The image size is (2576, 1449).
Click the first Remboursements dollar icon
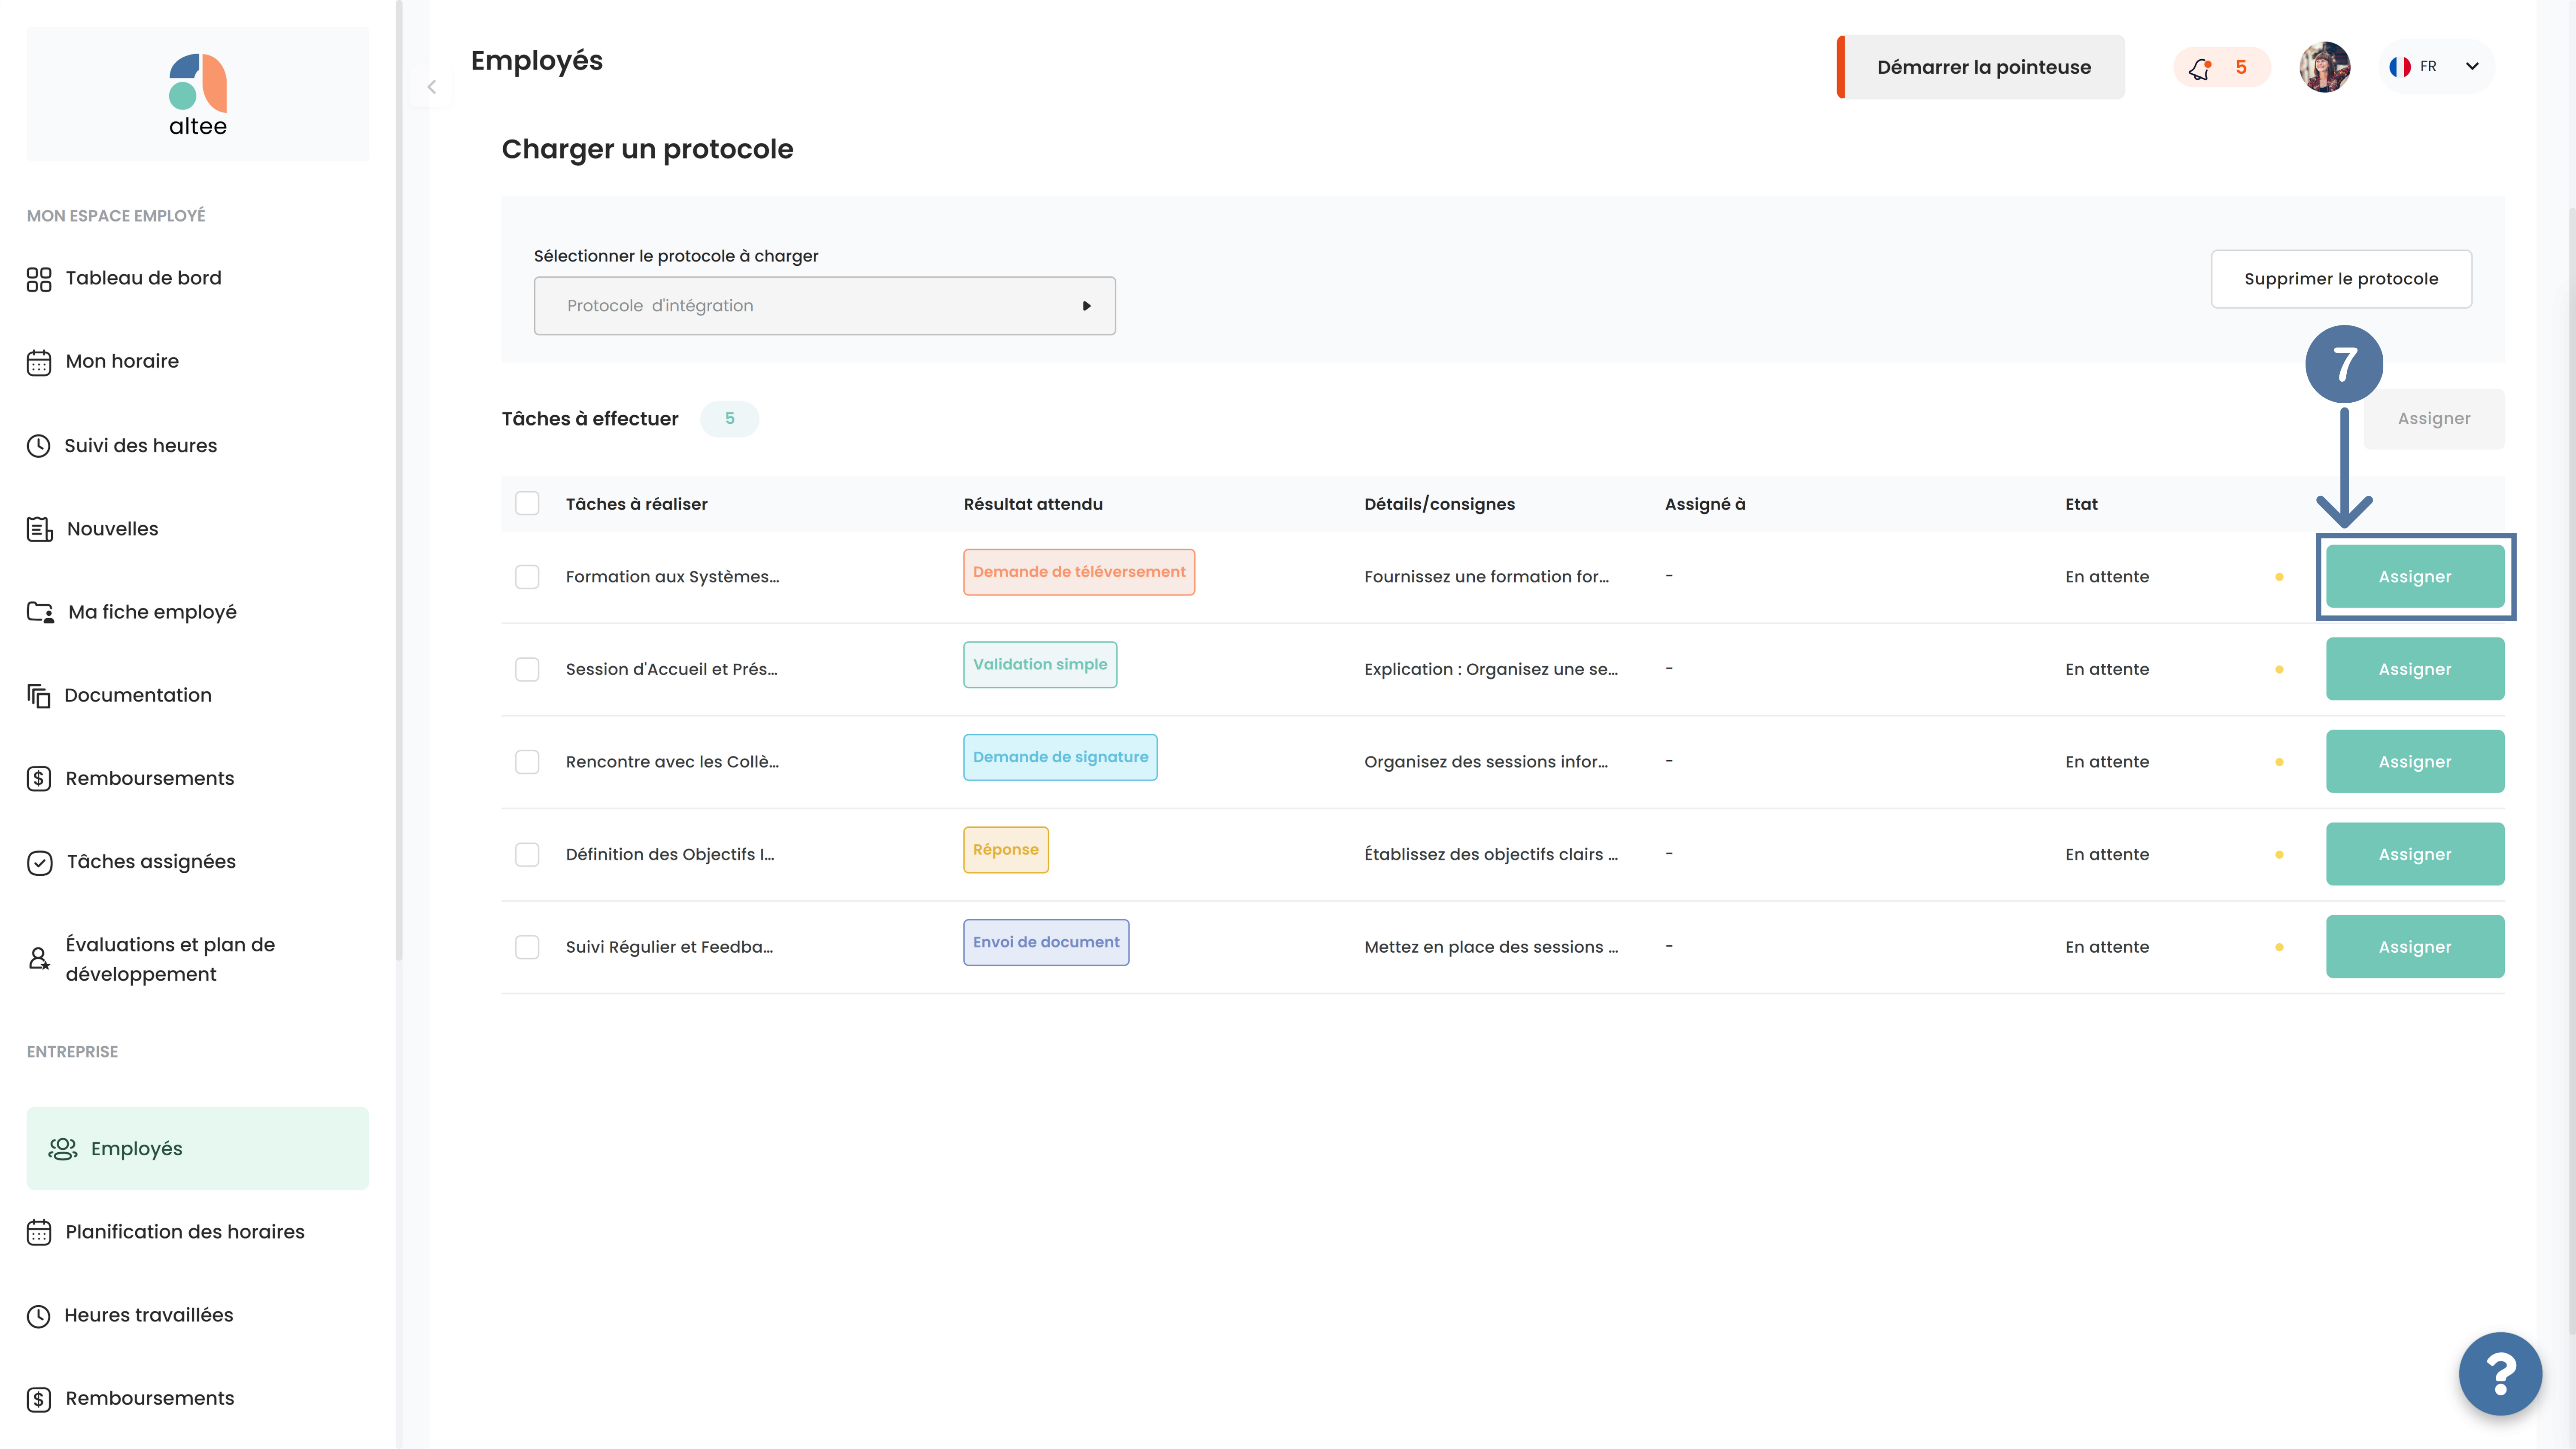39,779
